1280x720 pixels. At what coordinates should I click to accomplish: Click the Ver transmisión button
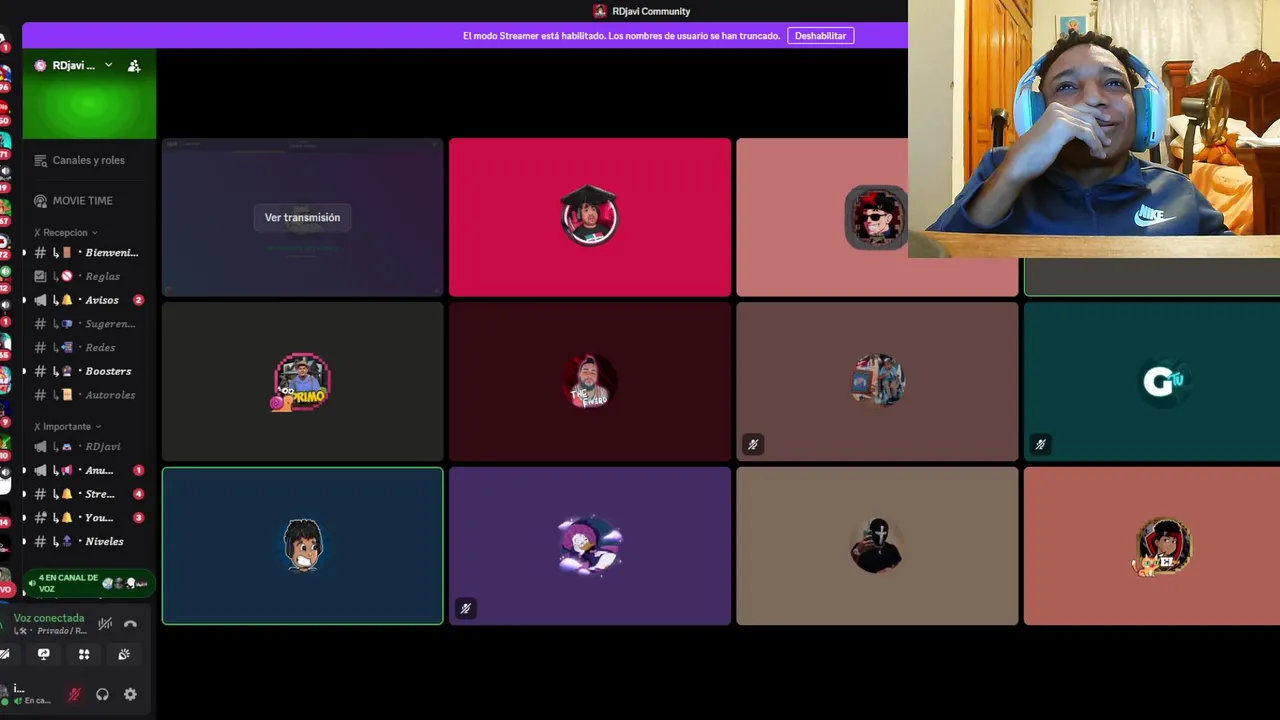click(x=302, y=217)
